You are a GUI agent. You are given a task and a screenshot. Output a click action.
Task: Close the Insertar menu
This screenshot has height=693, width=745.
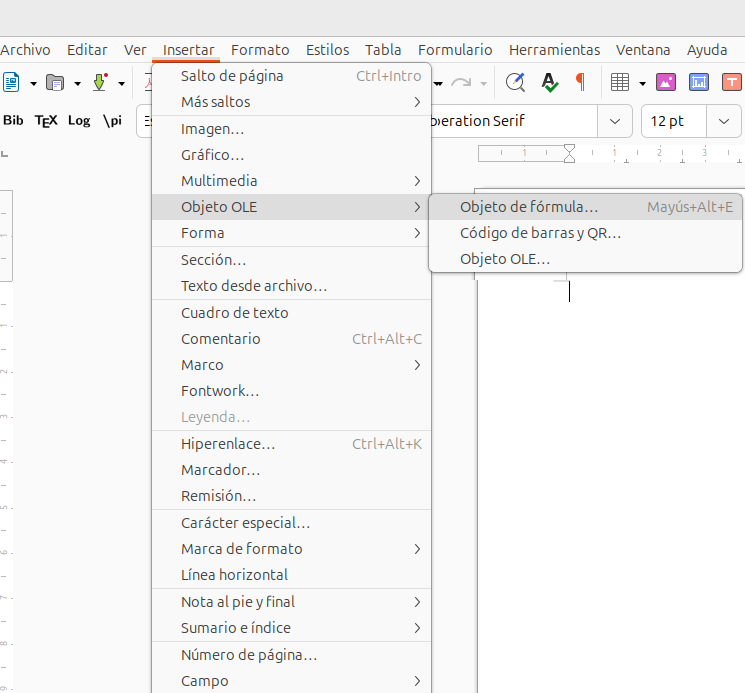(189, 50)
